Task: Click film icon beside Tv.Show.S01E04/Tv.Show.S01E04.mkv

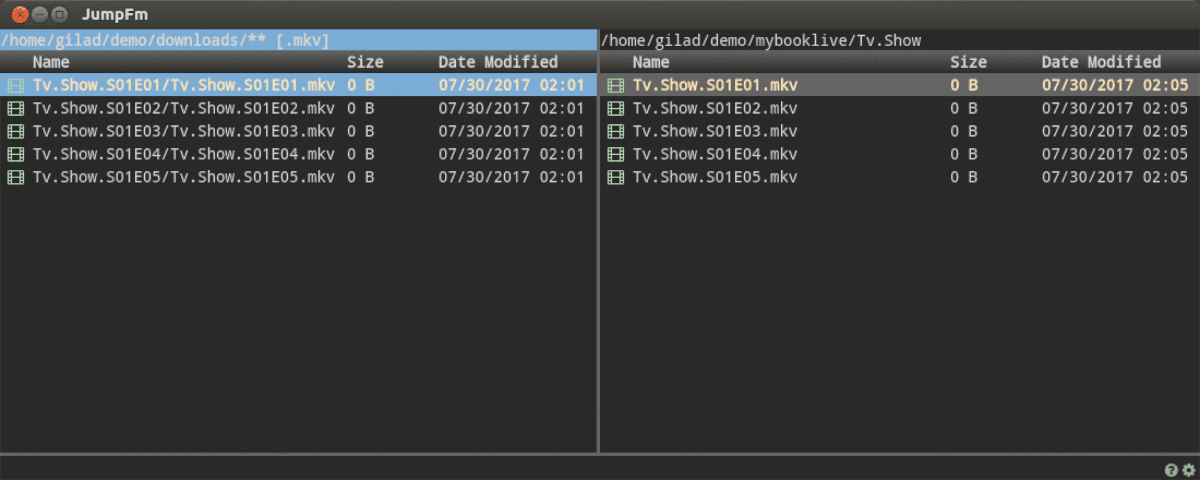Action: pyautogui.click(x=16, y=154)
